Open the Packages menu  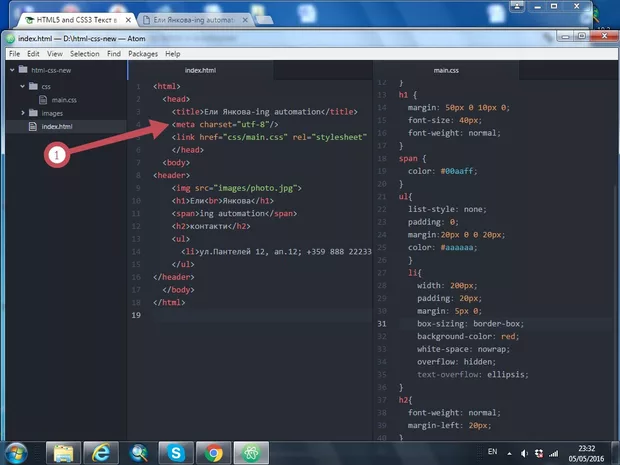coord(143,53)
